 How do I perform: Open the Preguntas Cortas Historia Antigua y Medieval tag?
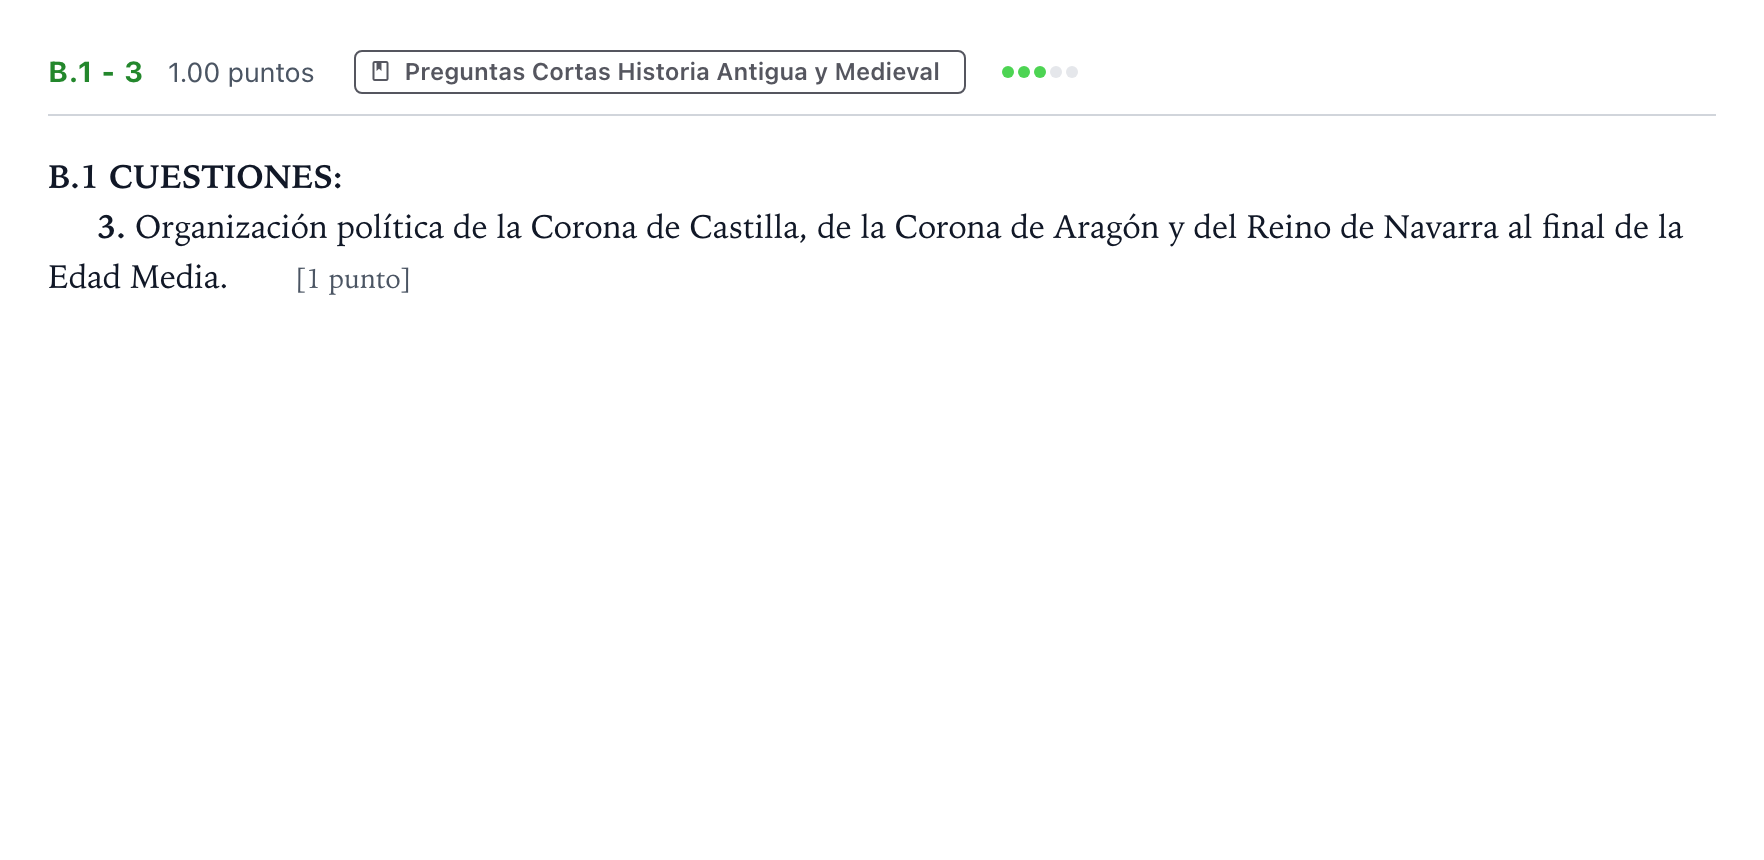(659, 72)
